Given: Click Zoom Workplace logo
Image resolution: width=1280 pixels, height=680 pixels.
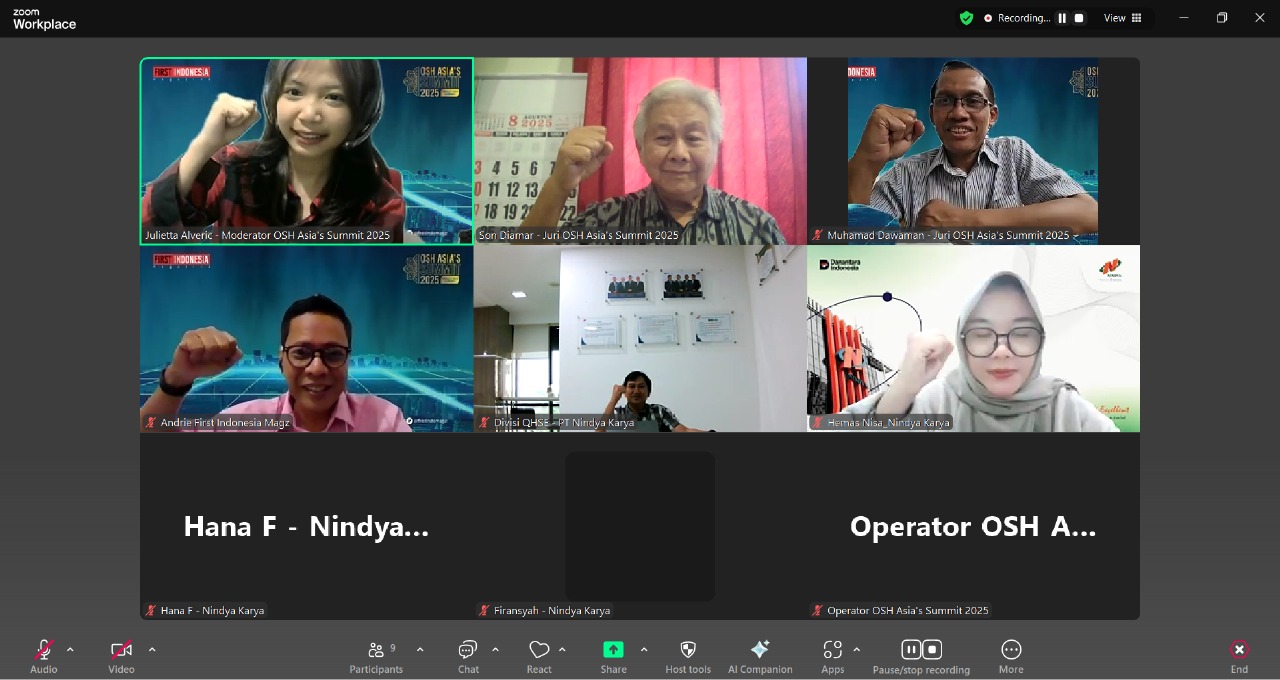Looking at the screenshot, I should (x=44, y=19).
